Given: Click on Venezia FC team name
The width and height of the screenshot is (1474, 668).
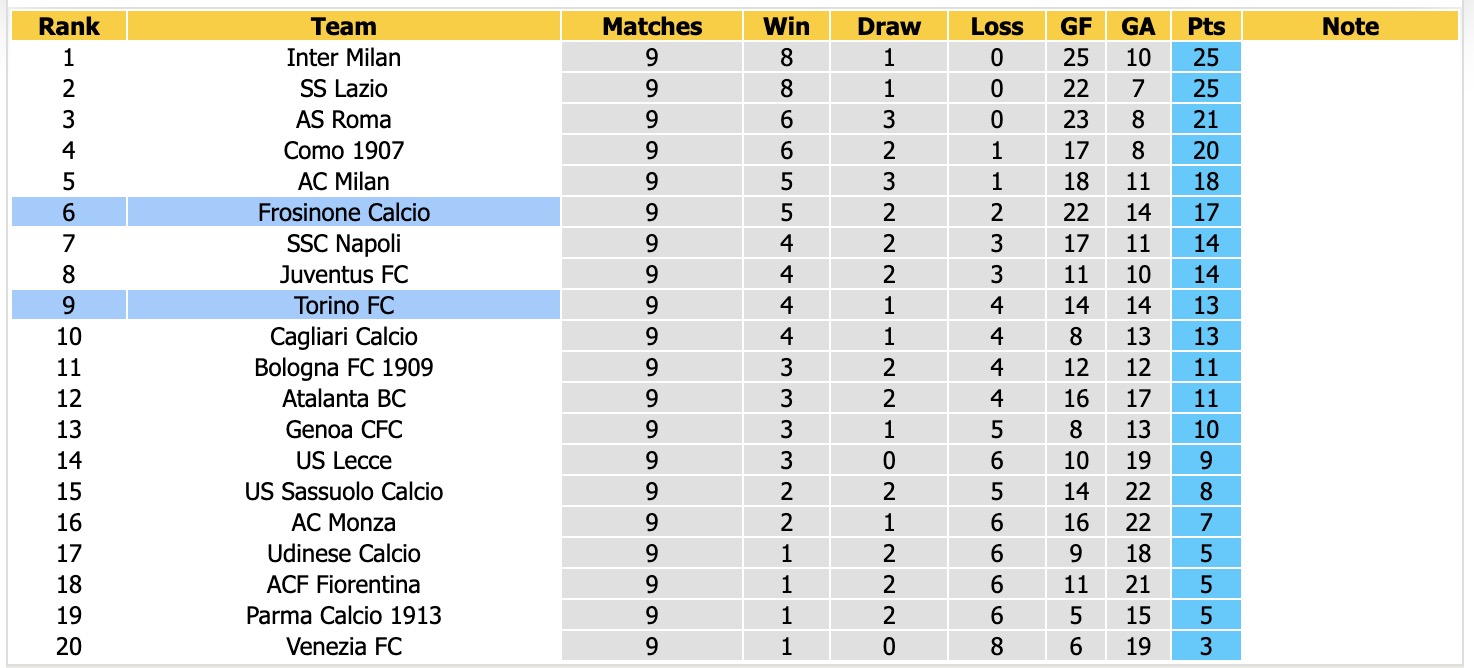Looking at the screenshot, I should (x=344, y=647).
